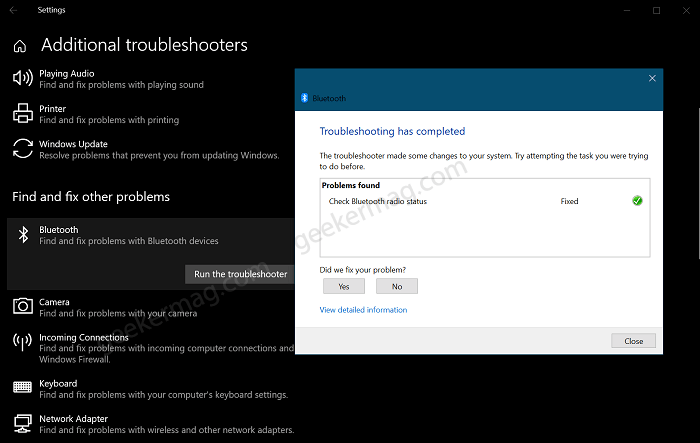Run the troubleshooter for Bluetooth
This screenshot has height=443, width=700.
240,274
